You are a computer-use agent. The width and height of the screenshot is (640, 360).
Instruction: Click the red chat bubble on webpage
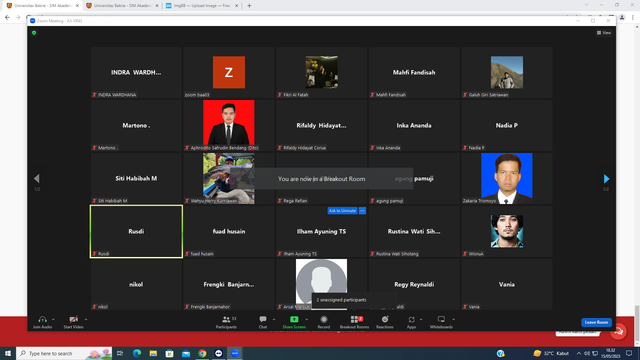click(x=618, y=331)
